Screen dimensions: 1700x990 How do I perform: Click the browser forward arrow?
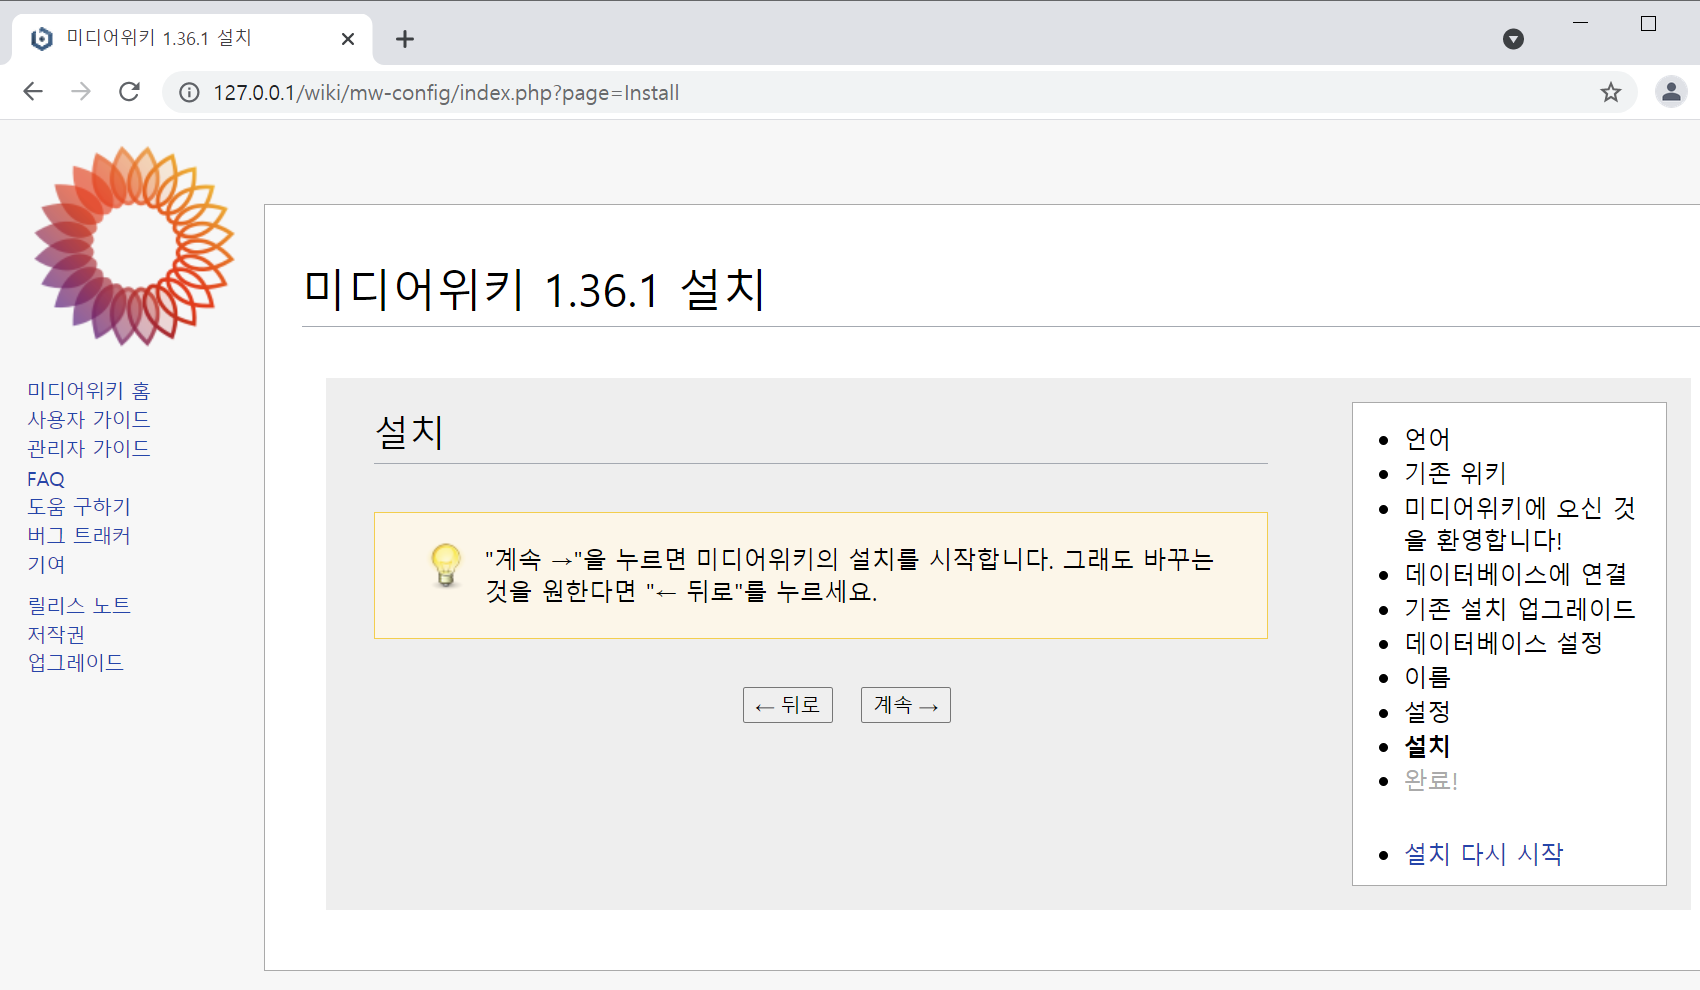81,92
